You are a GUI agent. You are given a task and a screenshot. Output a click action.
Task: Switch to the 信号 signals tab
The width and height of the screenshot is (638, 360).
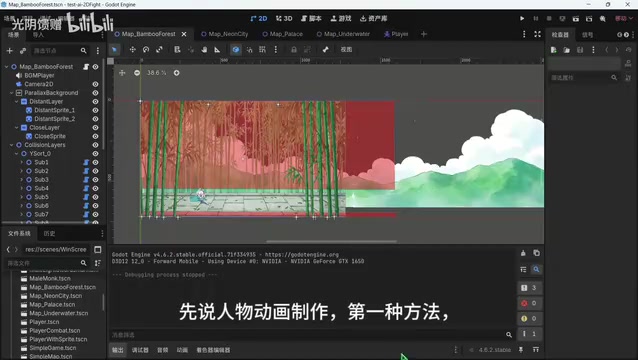coord(588,35)
